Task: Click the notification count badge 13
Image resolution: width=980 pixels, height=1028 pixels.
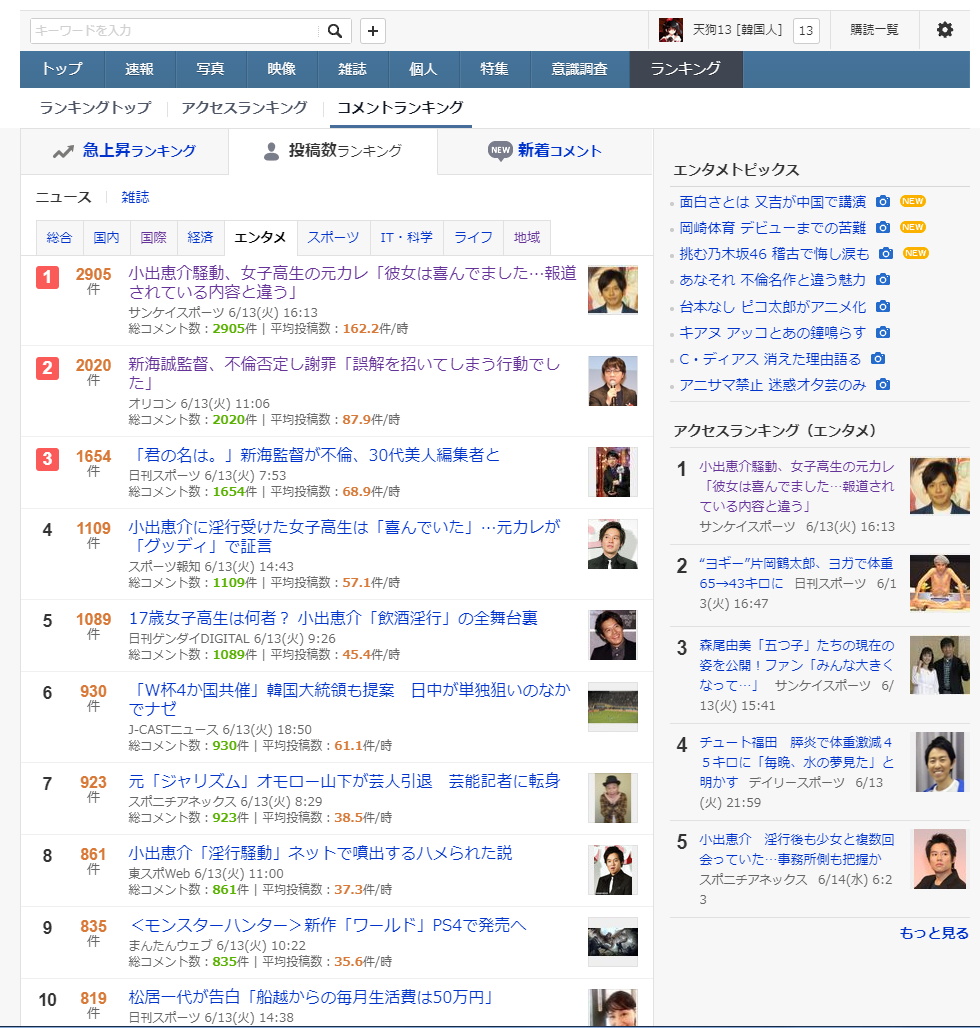Action: pyautogui.click(x=805, y=31)
